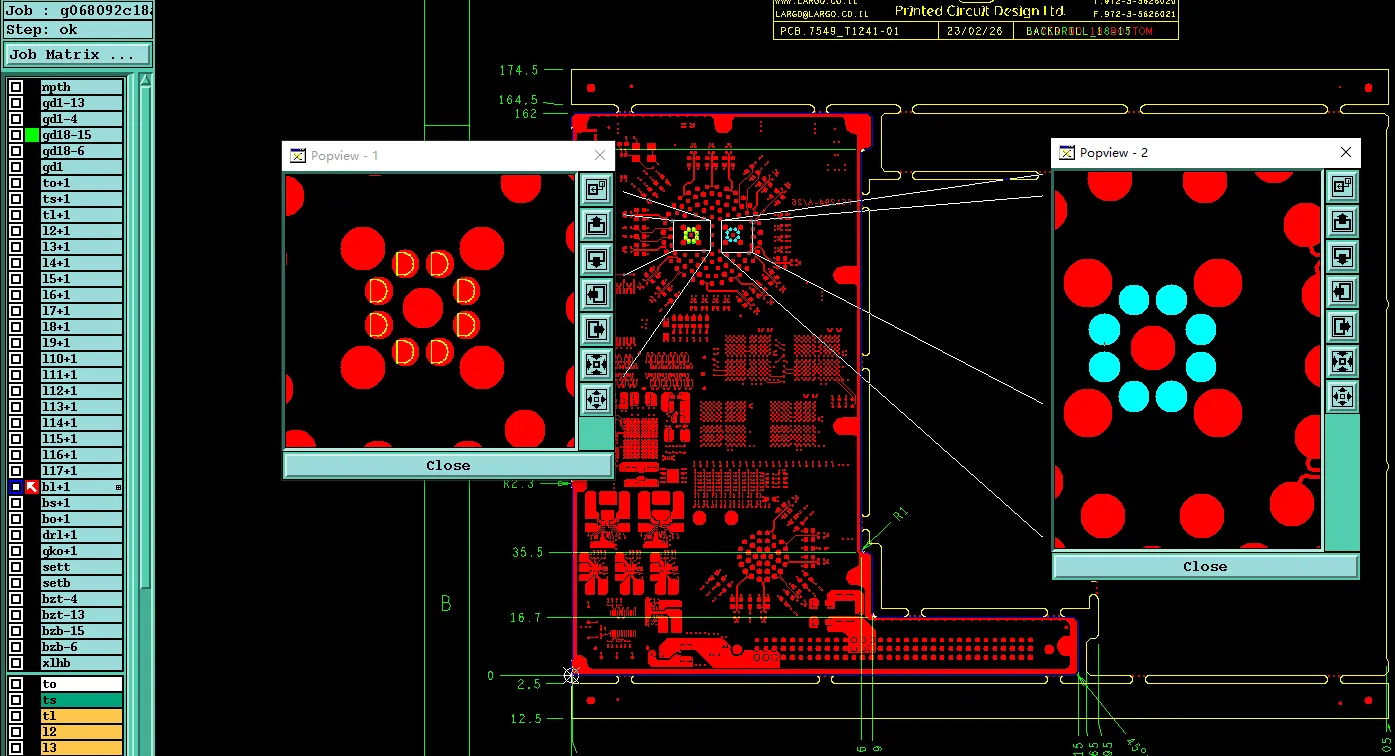The image size is (1395, 756).
Task: Select the l5+1 layer row
Action: 81,279
